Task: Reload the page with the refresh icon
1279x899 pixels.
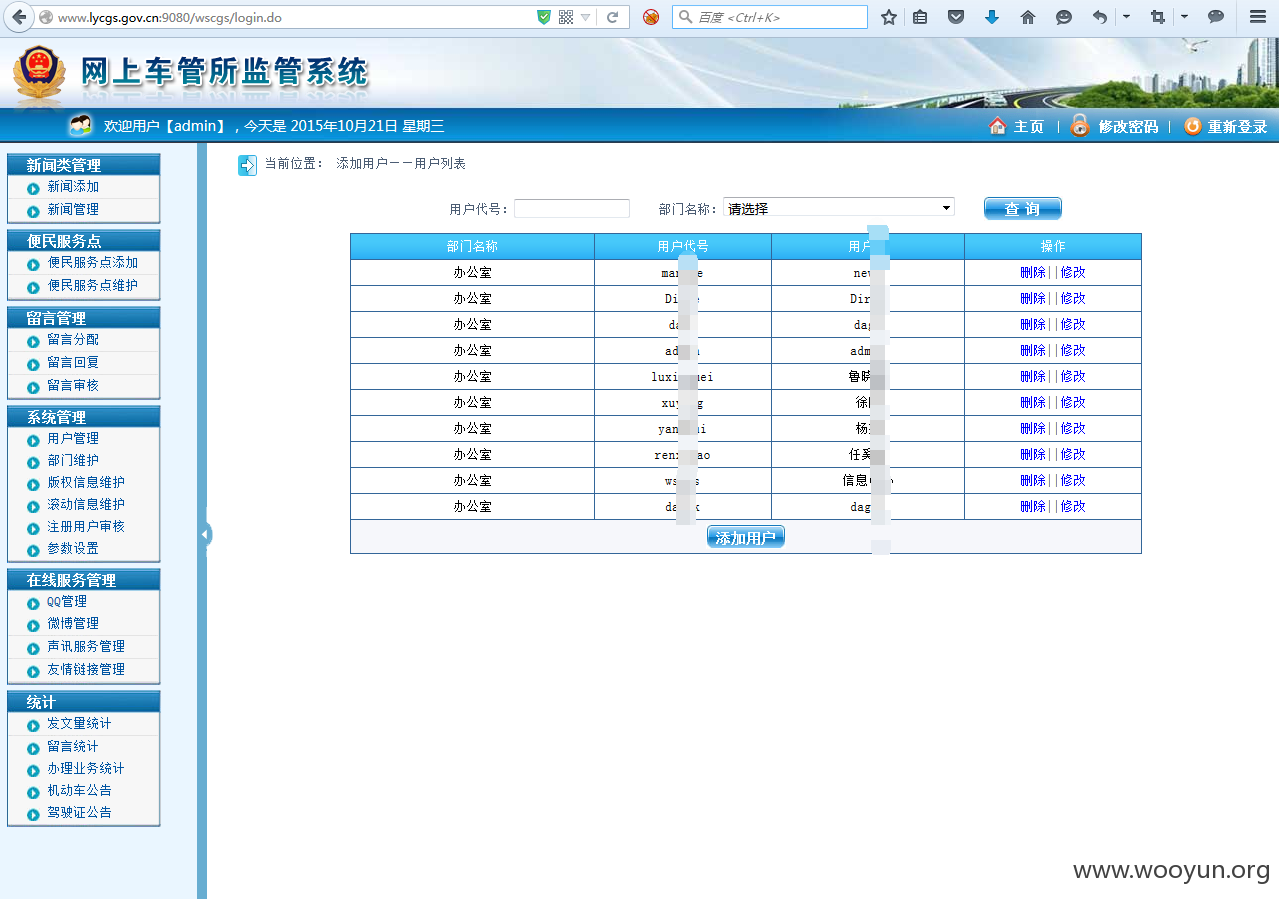Action: pyautogui.click(x=612, y=17)
